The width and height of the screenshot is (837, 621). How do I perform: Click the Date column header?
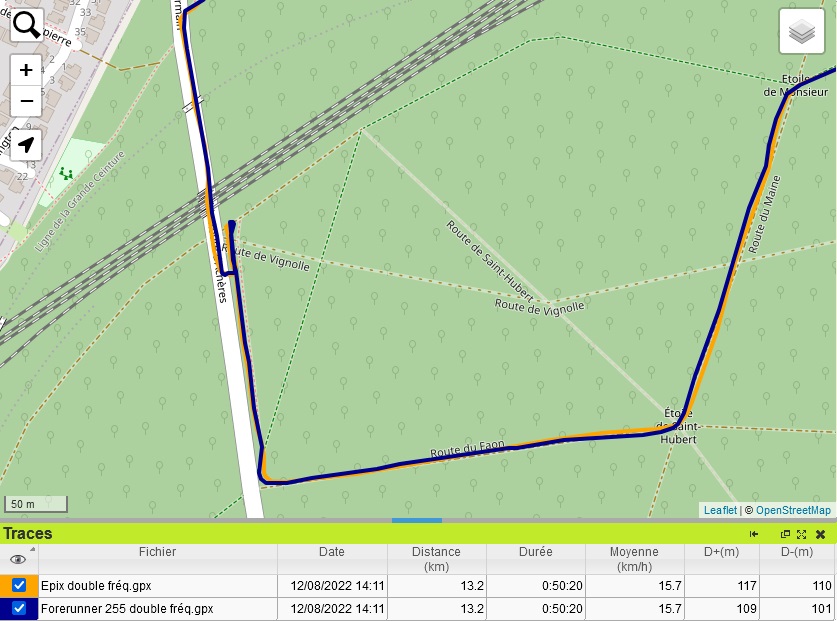(x=331, y=552)
